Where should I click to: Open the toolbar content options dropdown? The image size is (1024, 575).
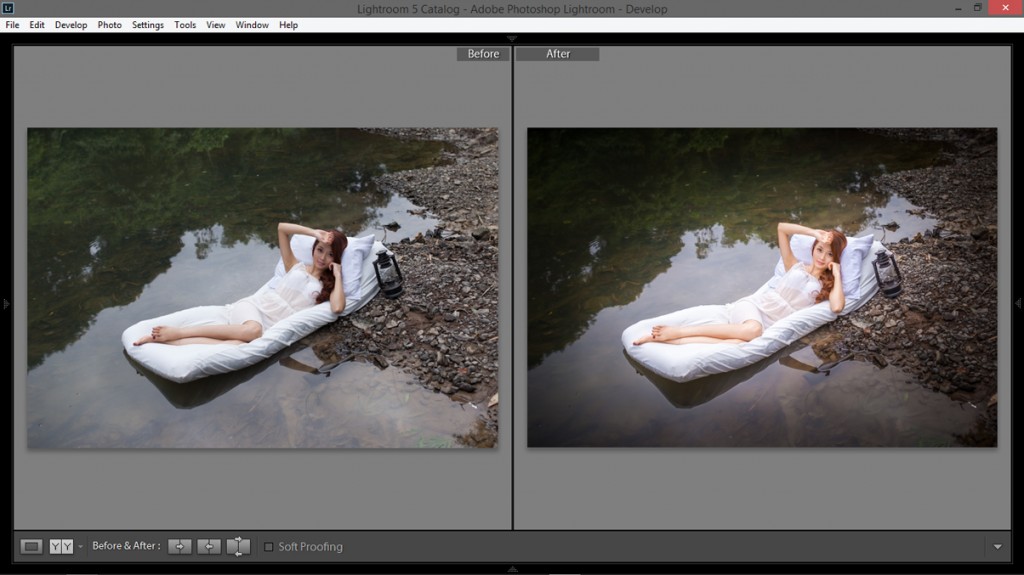tap(997, 547)
